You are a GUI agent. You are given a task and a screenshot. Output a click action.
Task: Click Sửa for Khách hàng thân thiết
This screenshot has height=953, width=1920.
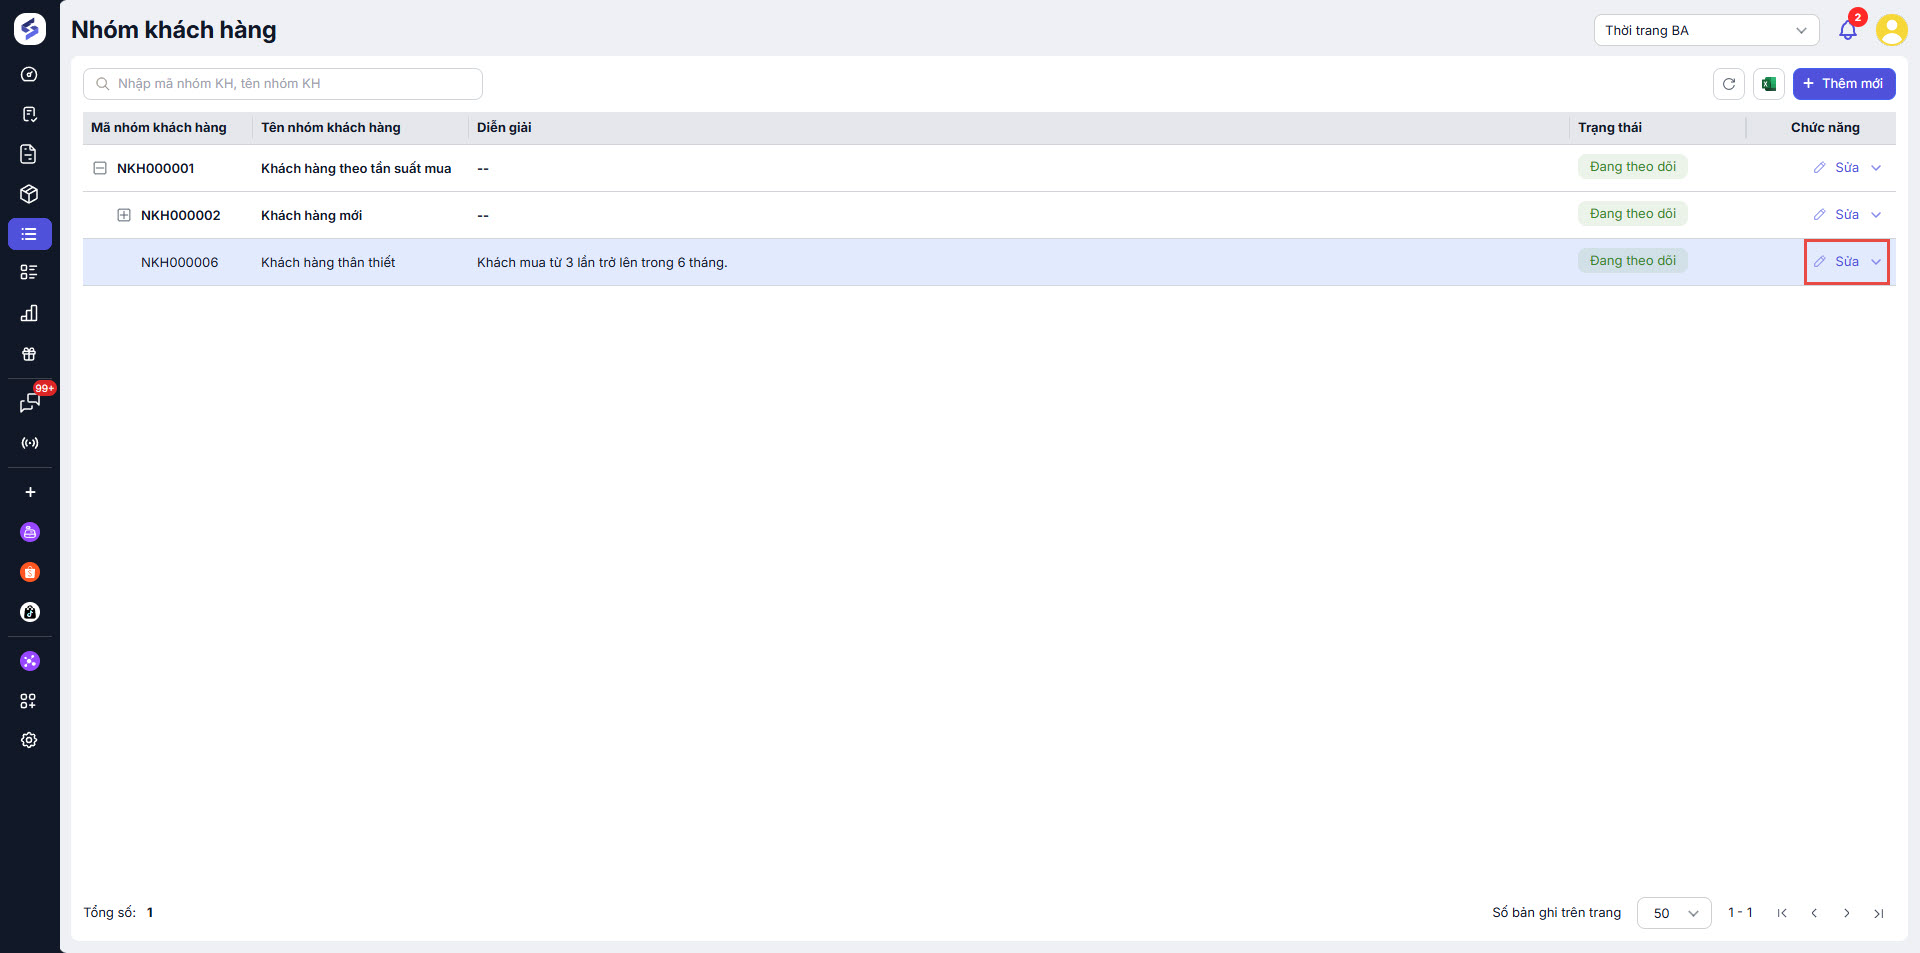click(1836, 262)
